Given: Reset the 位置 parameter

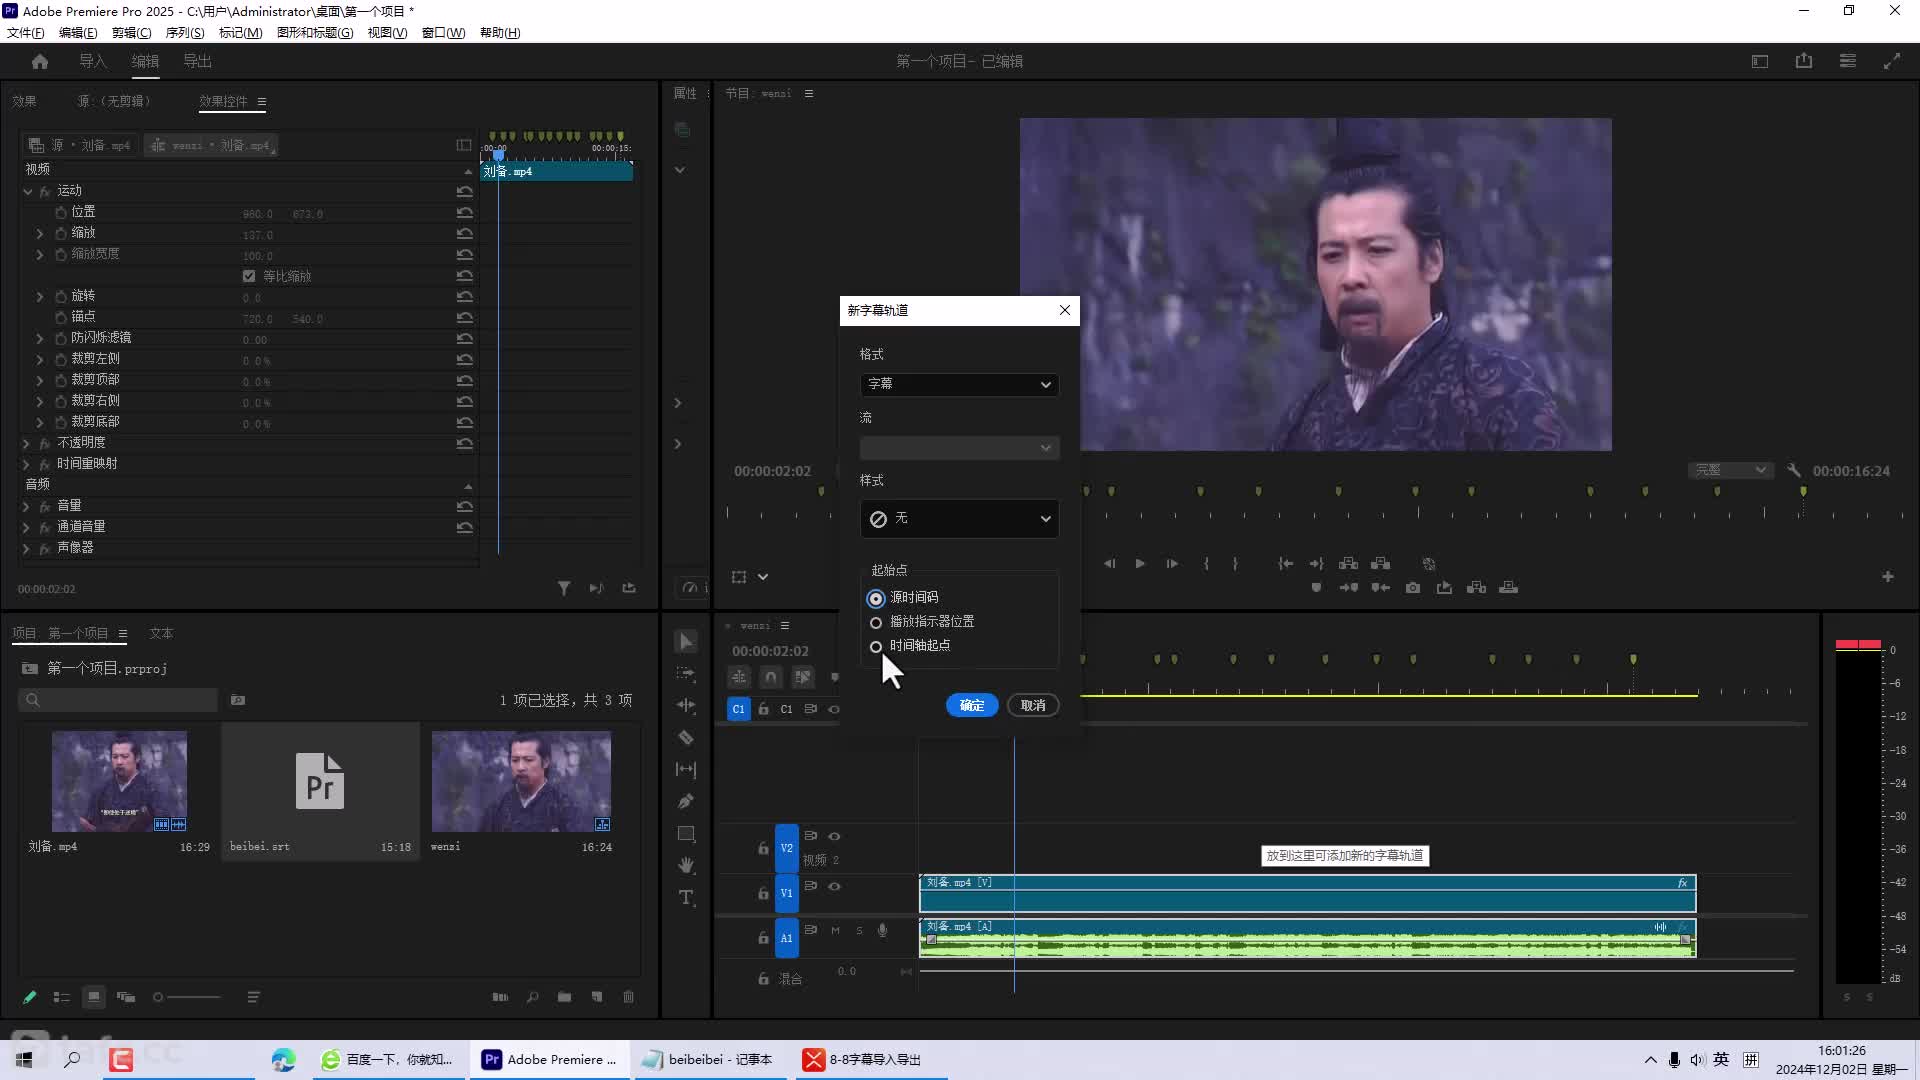Looking at the screenshot, I should click(x=465, y=212).
